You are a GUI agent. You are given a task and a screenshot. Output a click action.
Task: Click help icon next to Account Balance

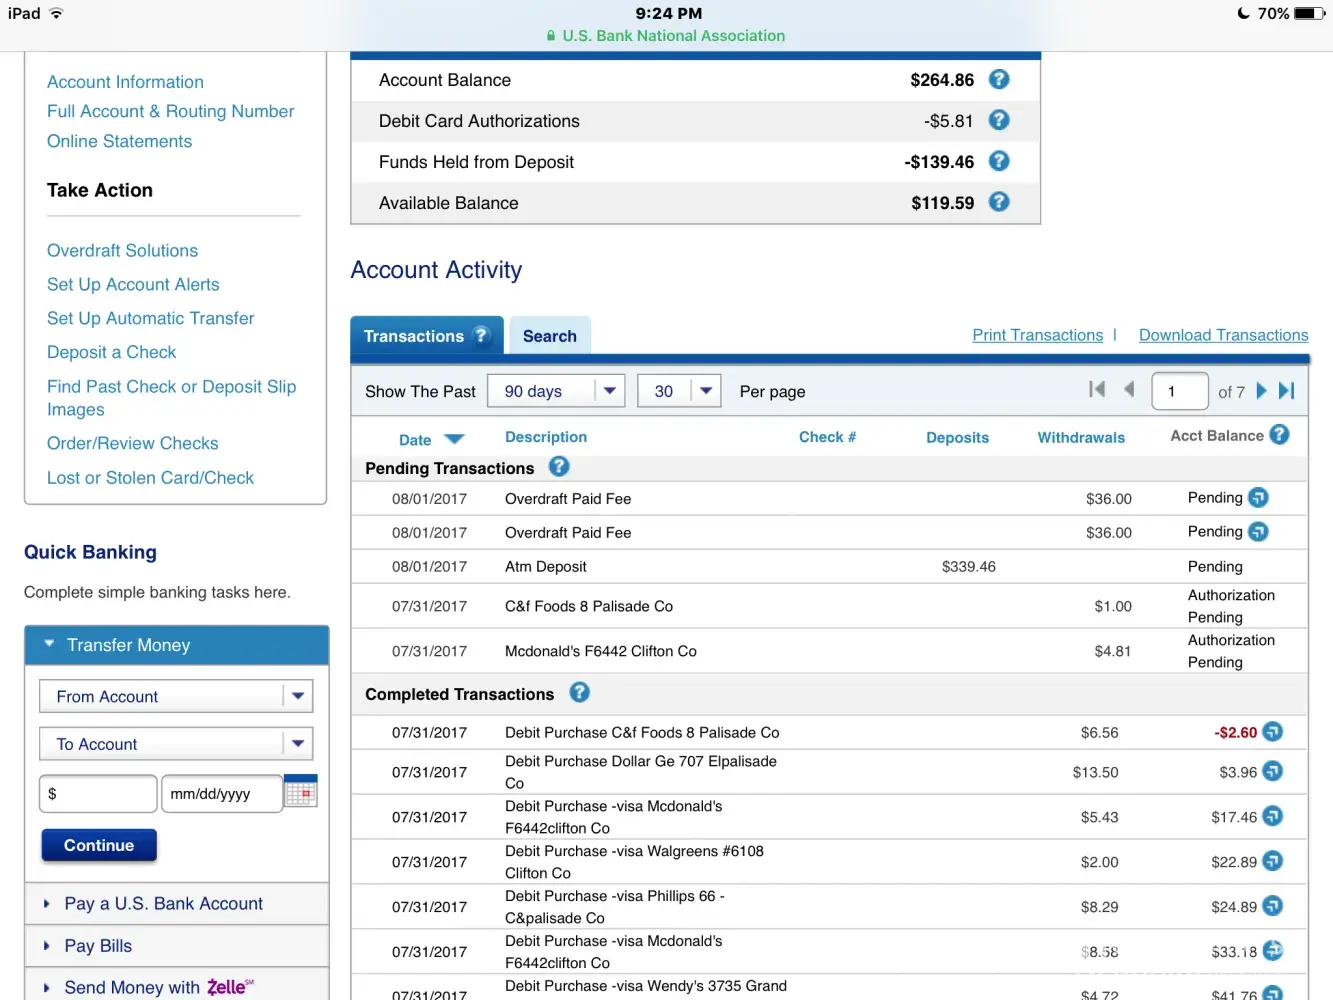click(998, 80)
